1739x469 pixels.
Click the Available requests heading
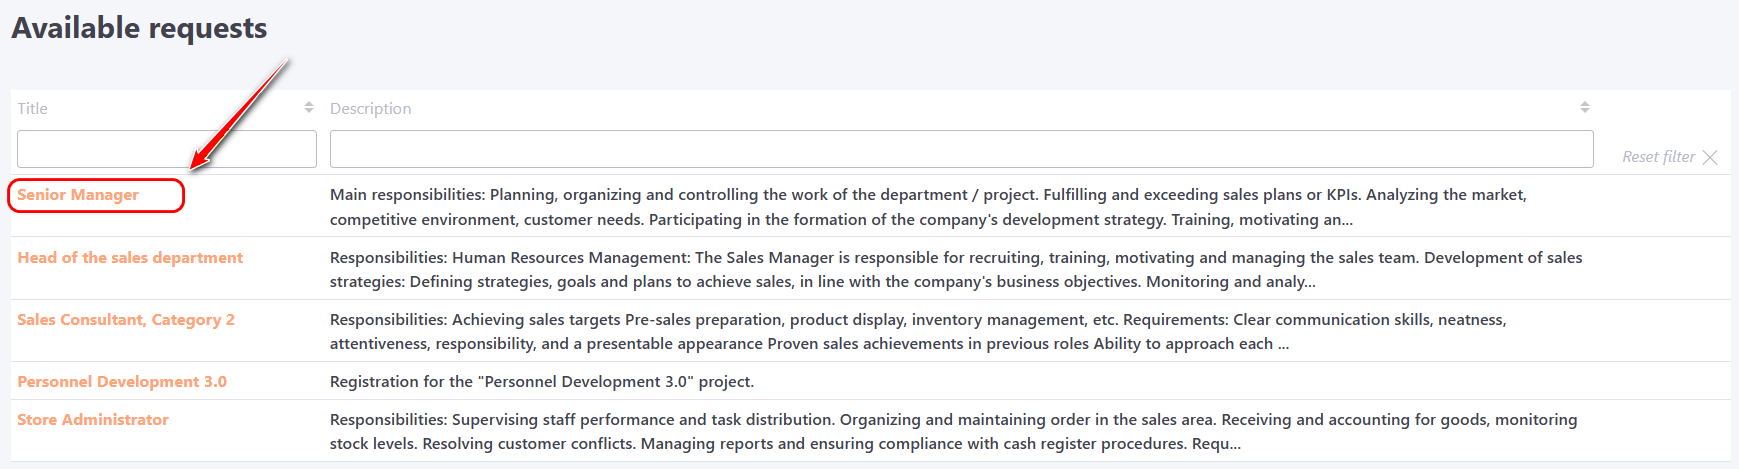(139, 28)
